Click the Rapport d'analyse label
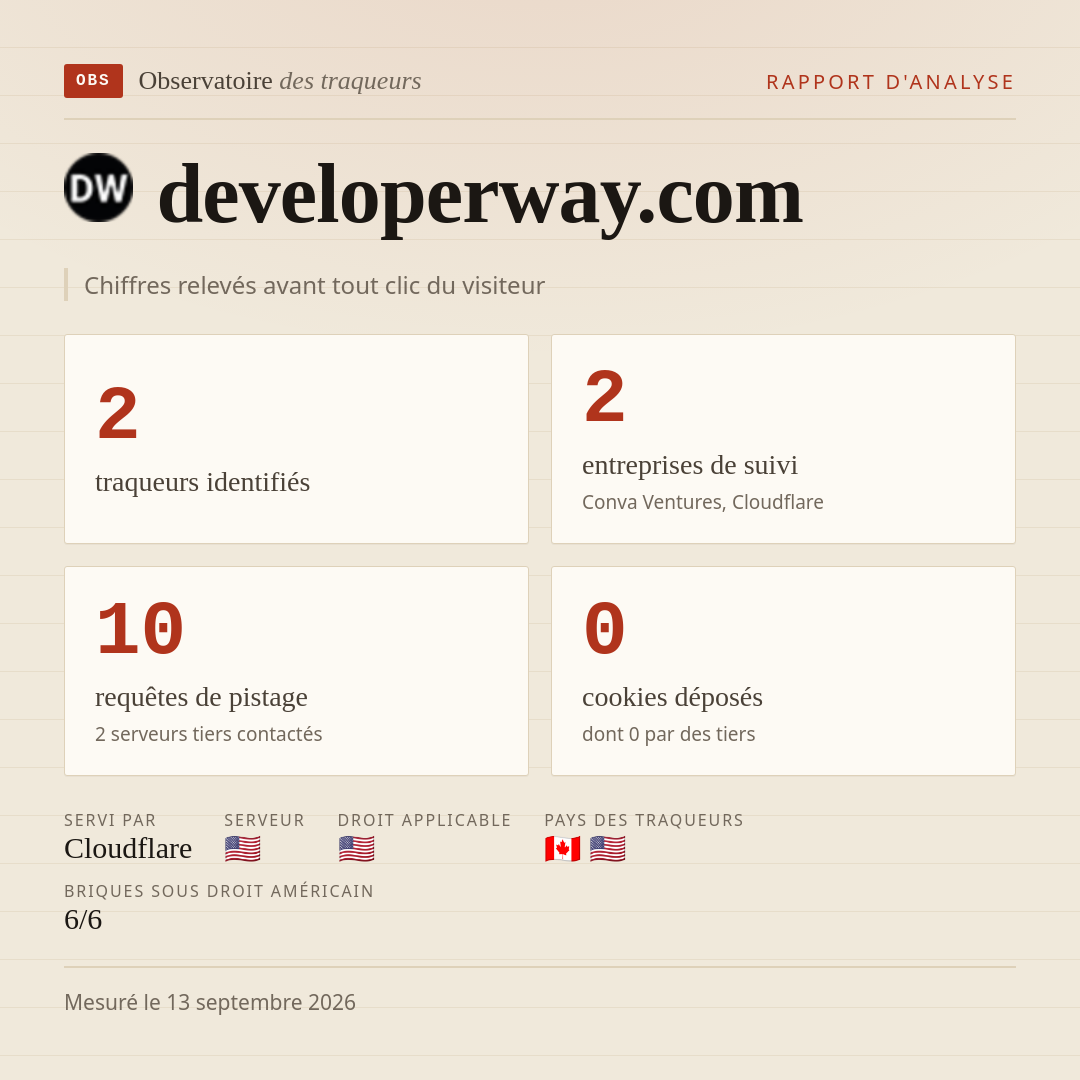Viewport: 1080px width, 1080px height. pos(891,82)
